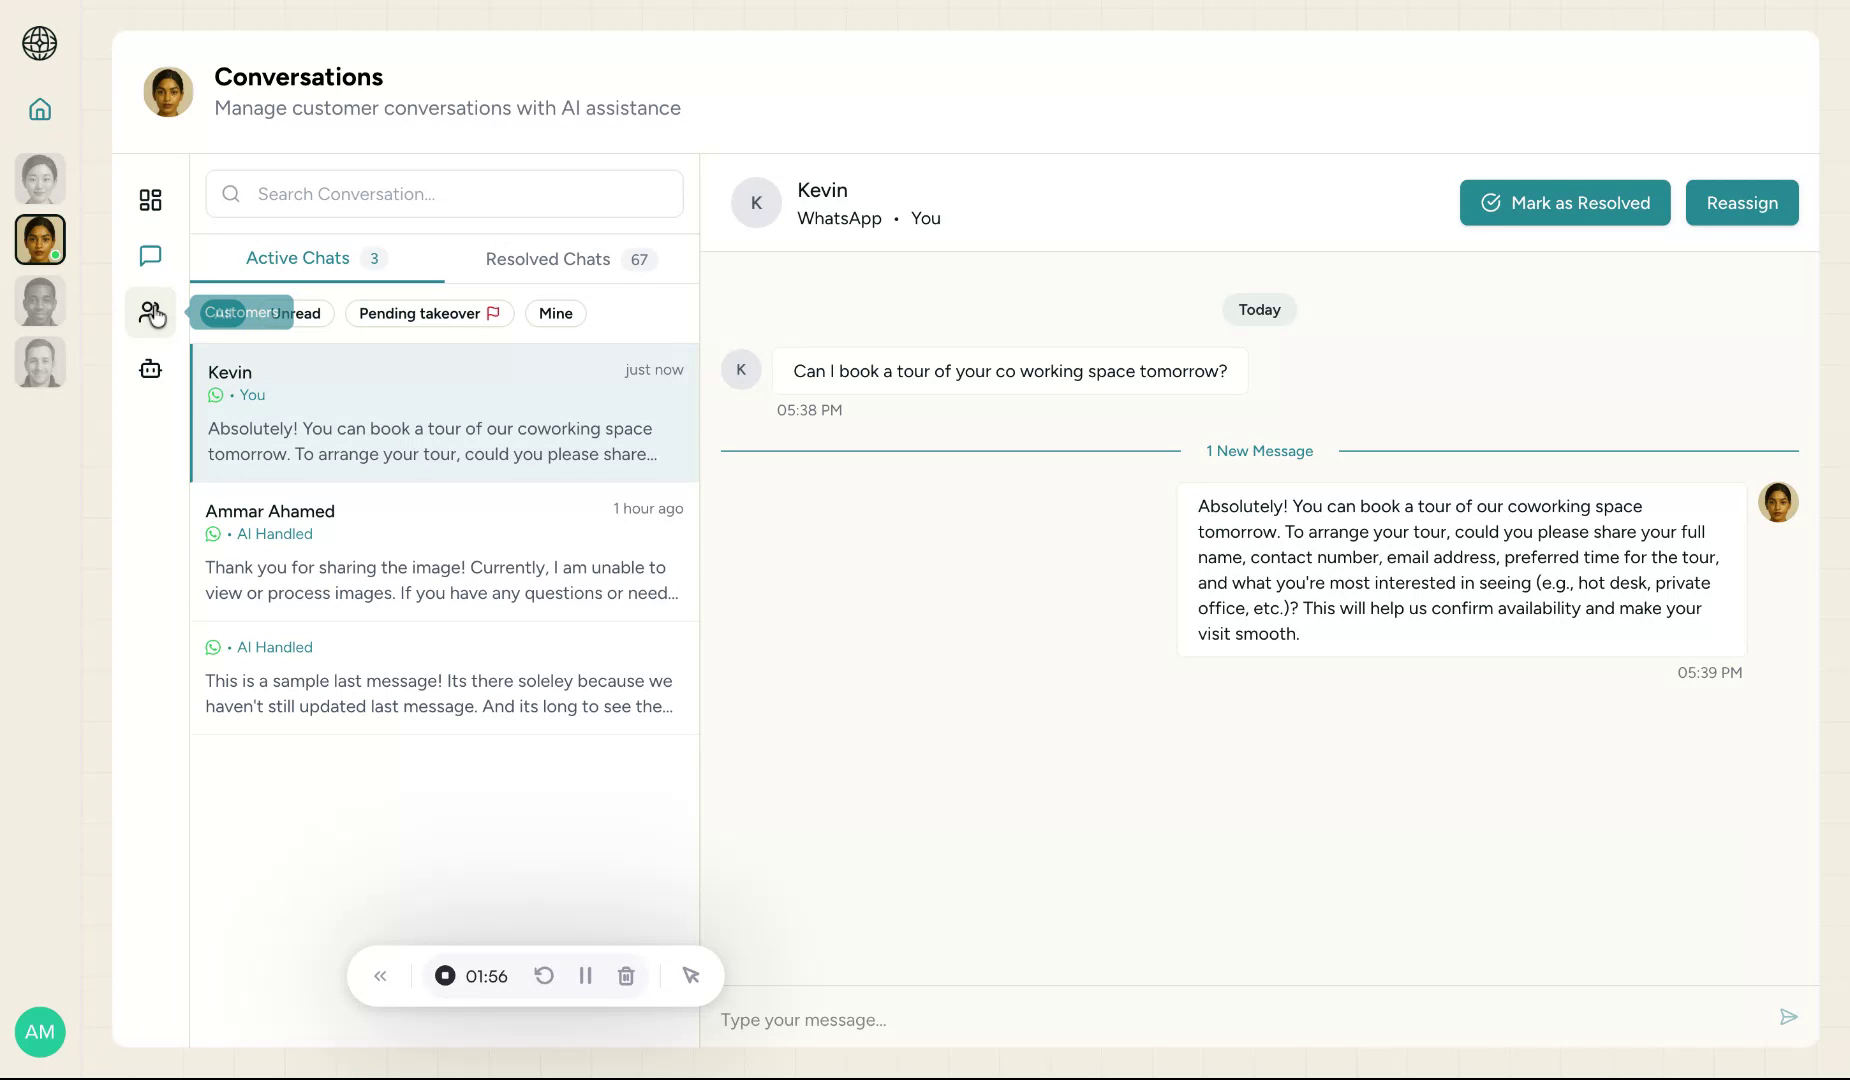The height and width of the screenshot is (1080, 1850).
Task: Toggle the Mine filter chip
Action: coord(555,313)
